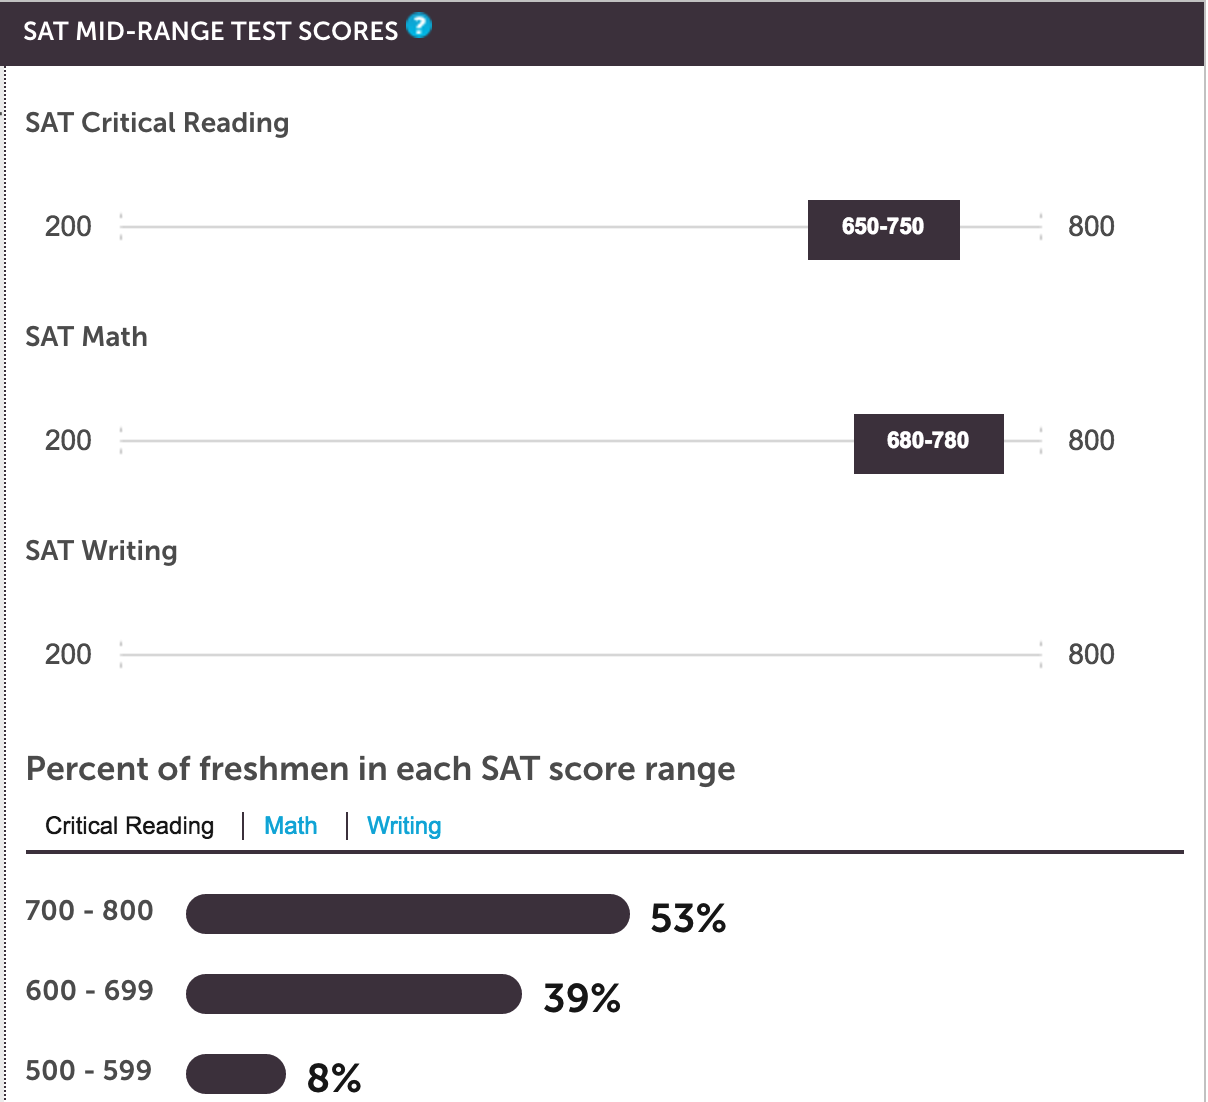Switch to the Writing score range tab
This screenshot has width=1208, height=1102.
tap(404, 826)
